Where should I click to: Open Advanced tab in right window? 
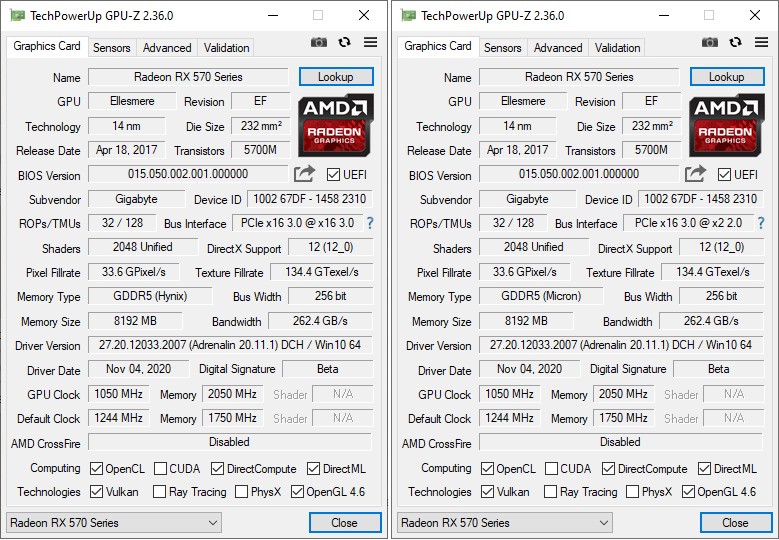(x=558, y=48)
